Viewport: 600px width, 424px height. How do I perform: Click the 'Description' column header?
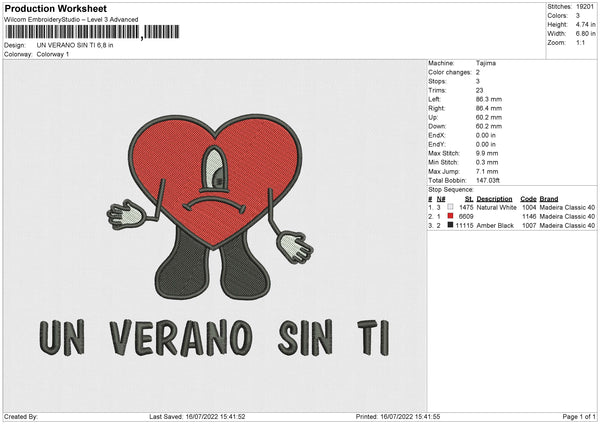click(494, 199)
